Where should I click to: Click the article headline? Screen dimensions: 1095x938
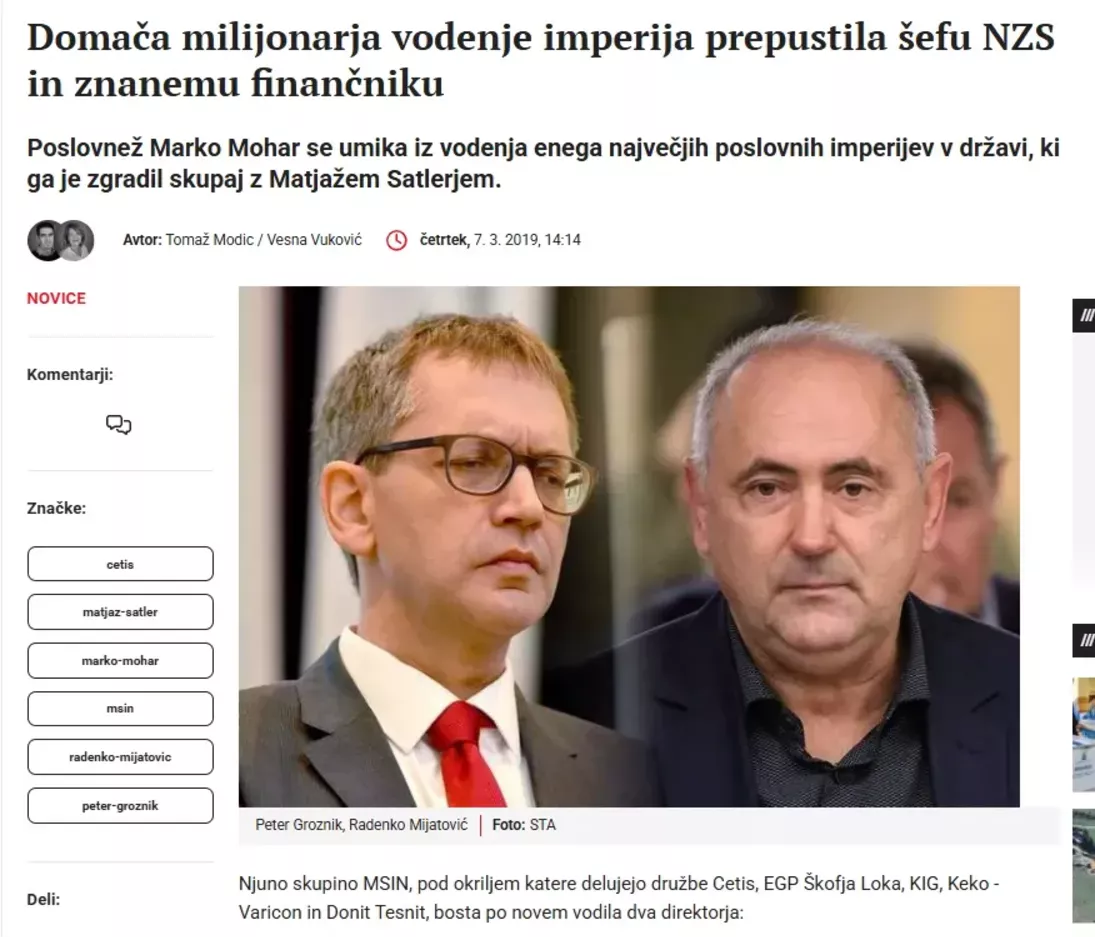[x=541, y=61]
